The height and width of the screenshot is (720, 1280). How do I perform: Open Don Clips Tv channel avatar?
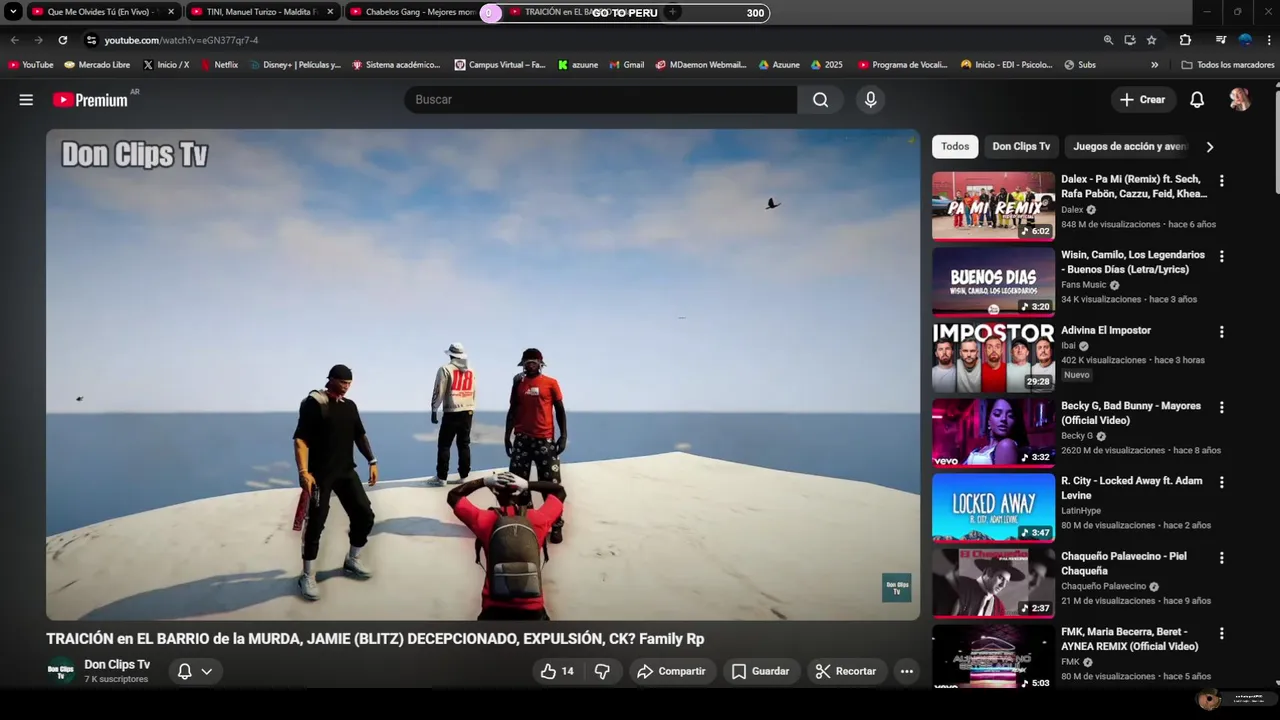[61, 671]
